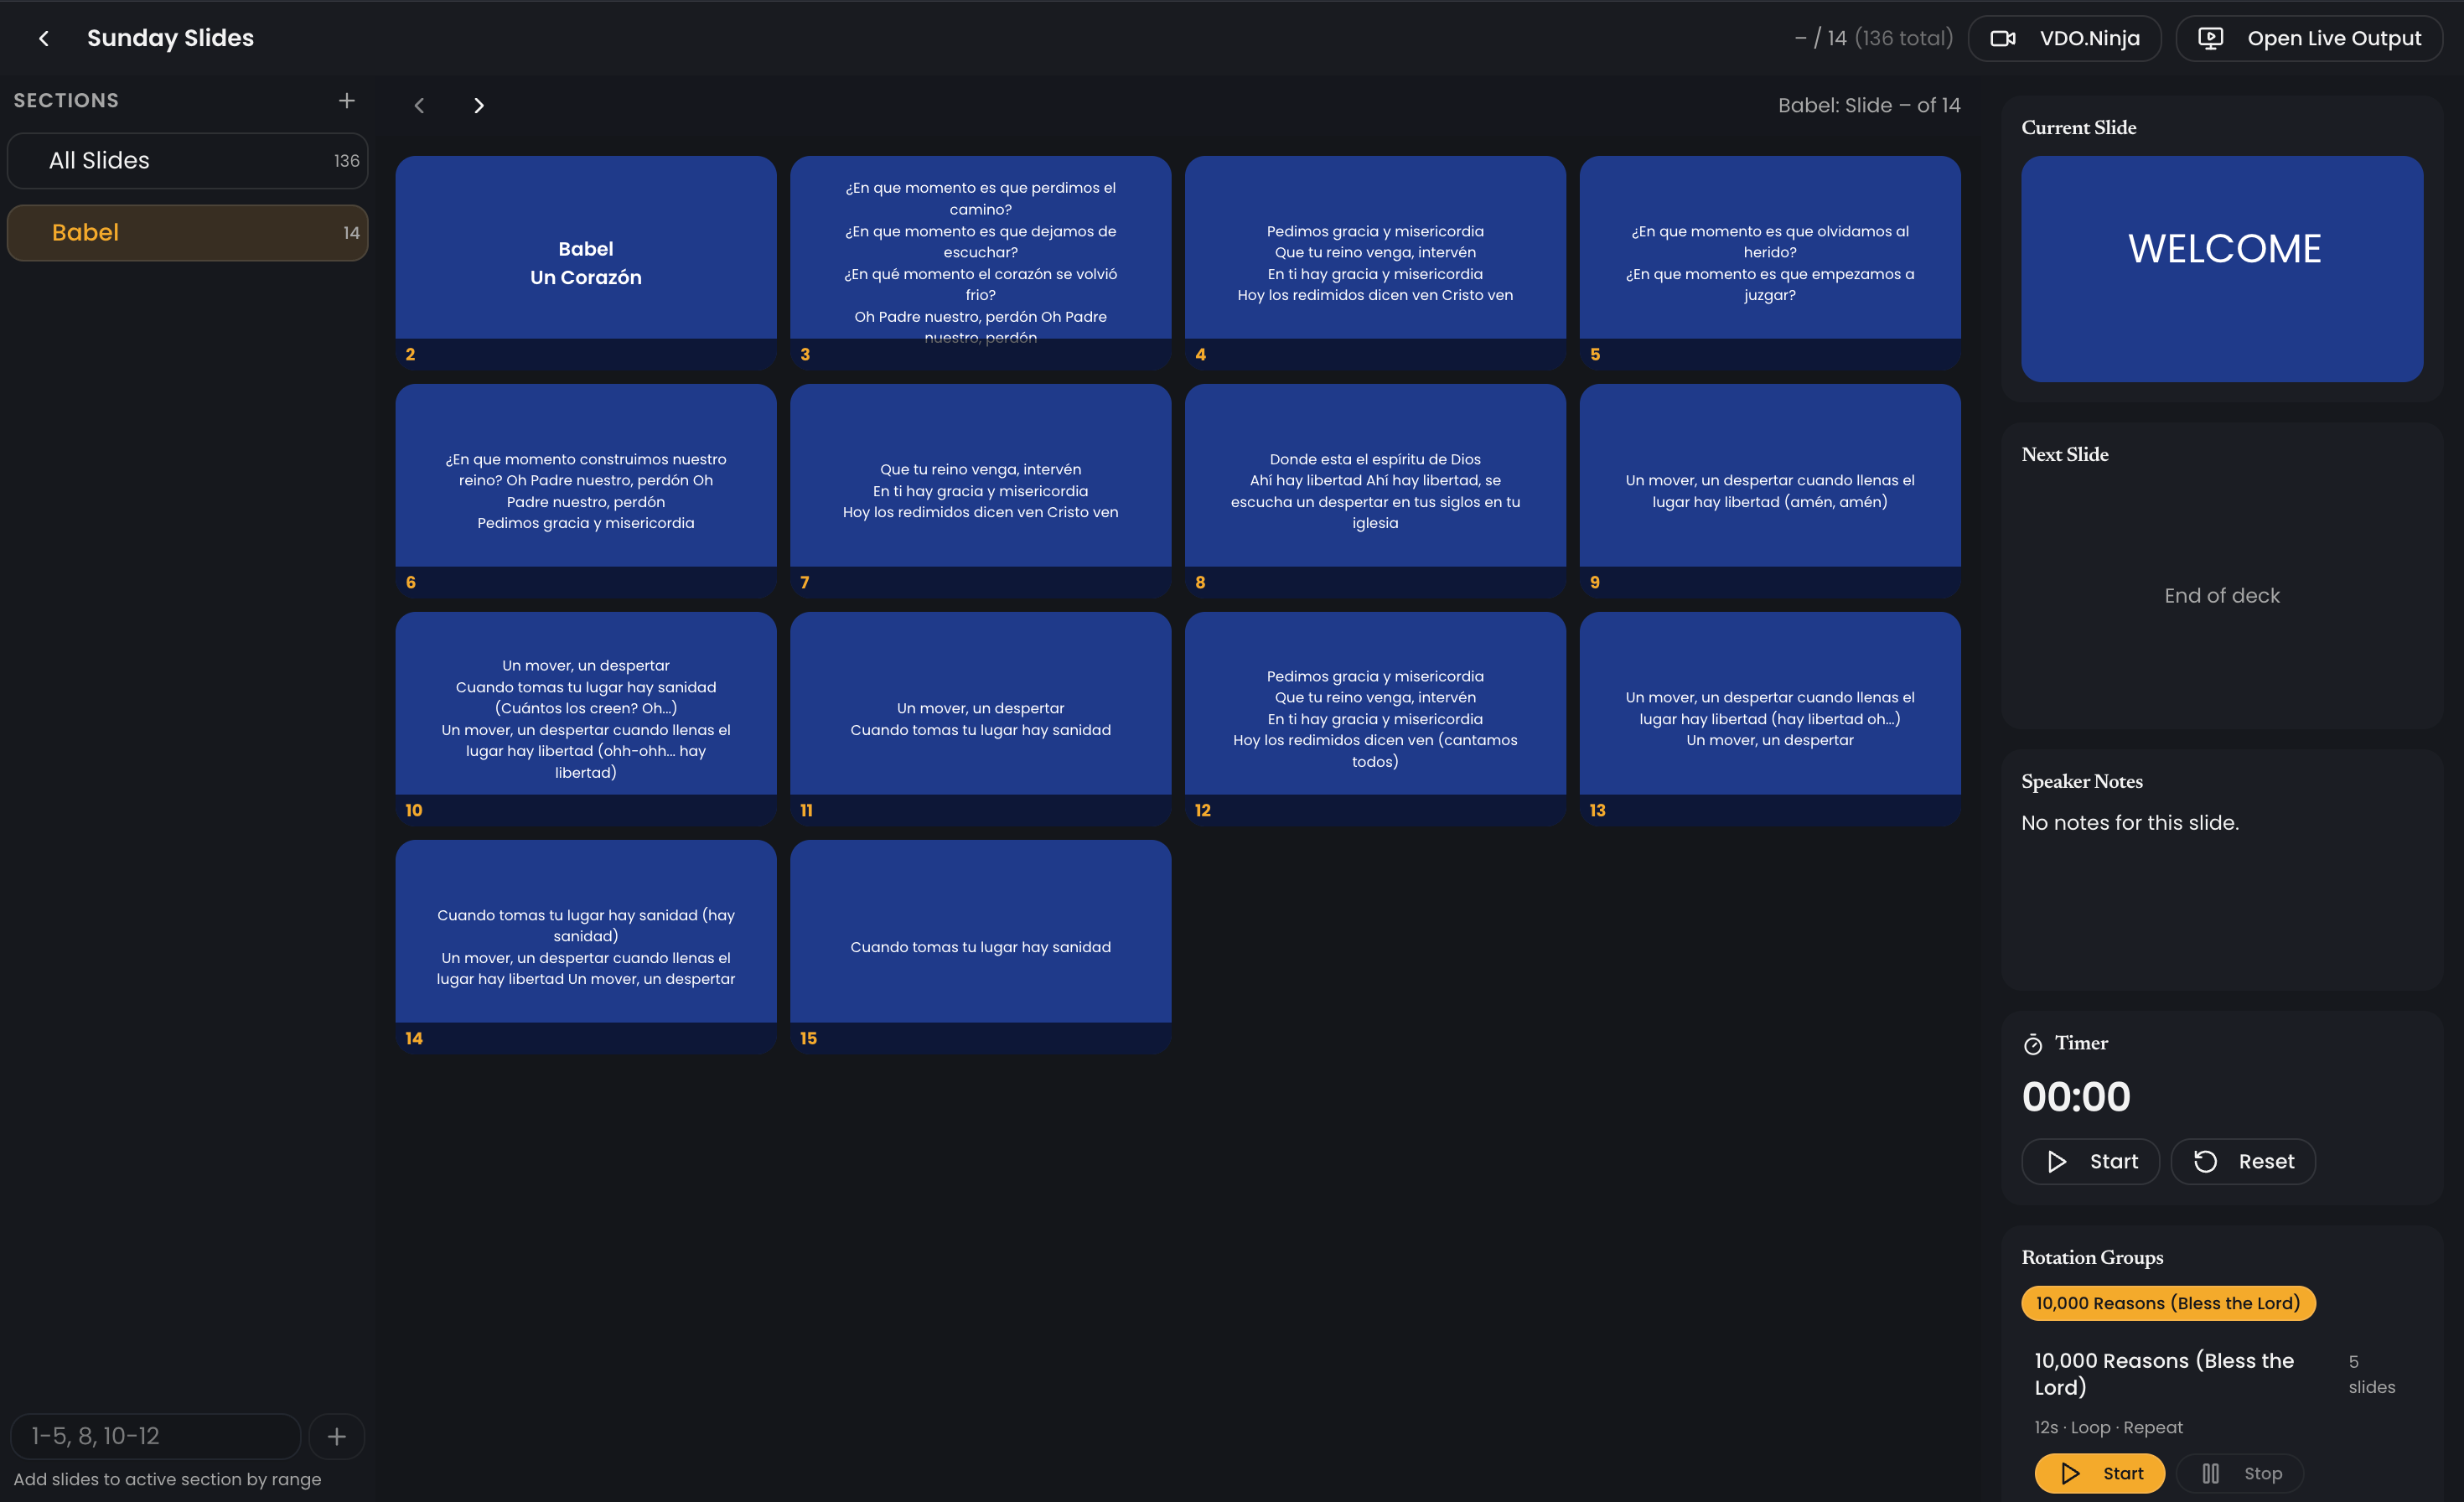Start the timer
2464x1502 pixels.
pyautogui.click(x=2090, y=1161)
